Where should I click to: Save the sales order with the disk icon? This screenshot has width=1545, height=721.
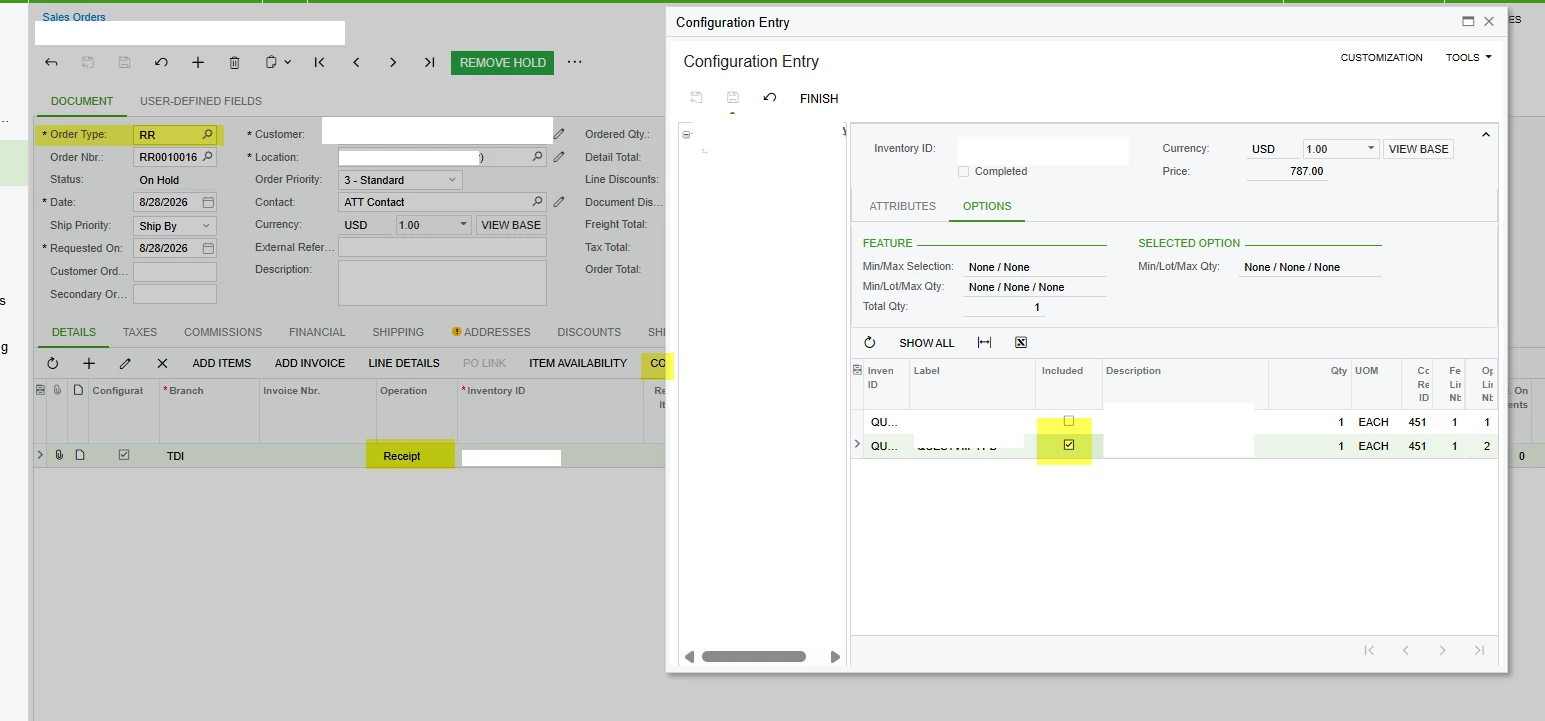point(124,62)
